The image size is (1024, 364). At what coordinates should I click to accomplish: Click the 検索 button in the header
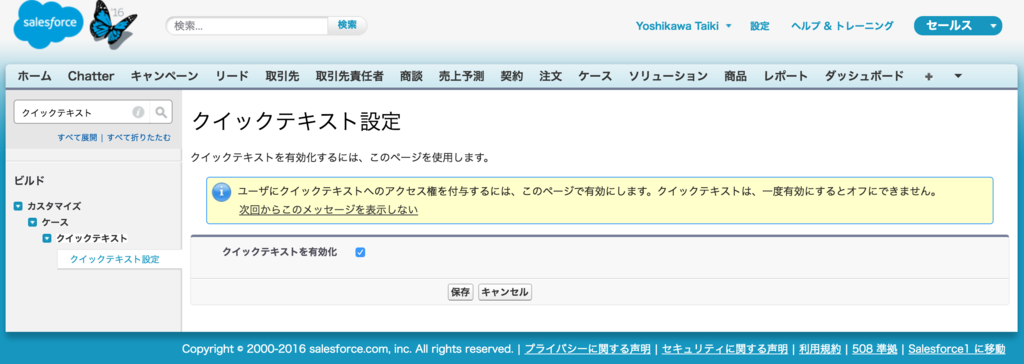pos(347,25)
